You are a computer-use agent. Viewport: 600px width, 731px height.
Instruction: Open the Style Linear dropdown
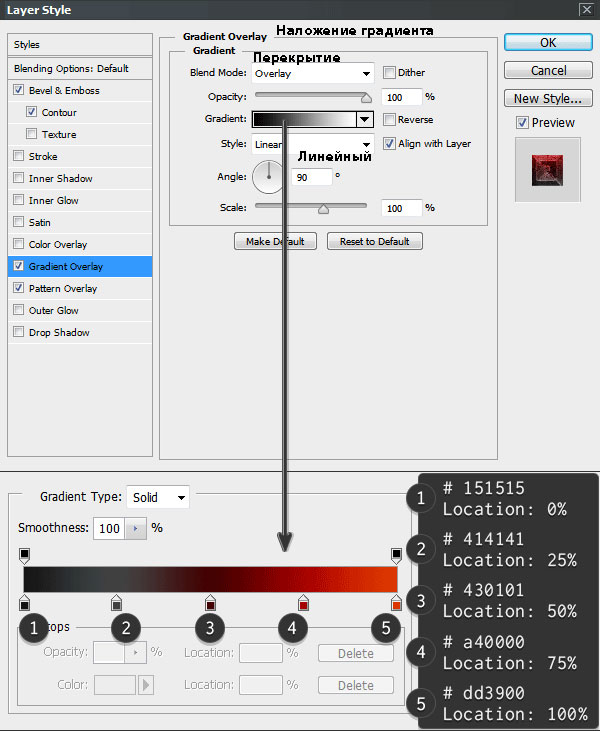pyautogui.click(x=312, y=144)
